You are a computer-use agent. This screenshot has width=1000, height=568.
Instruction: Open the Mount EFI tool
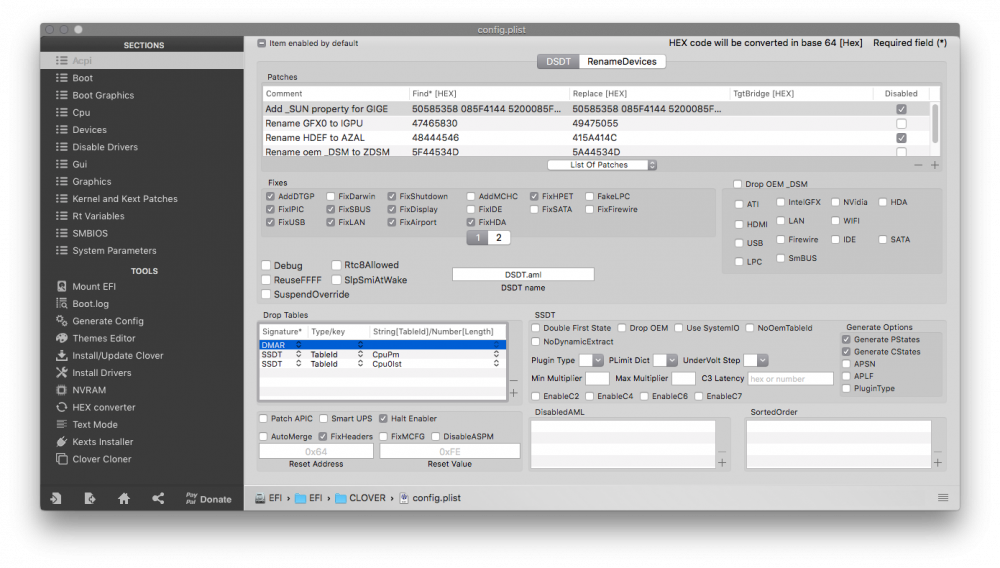point(94,286)
